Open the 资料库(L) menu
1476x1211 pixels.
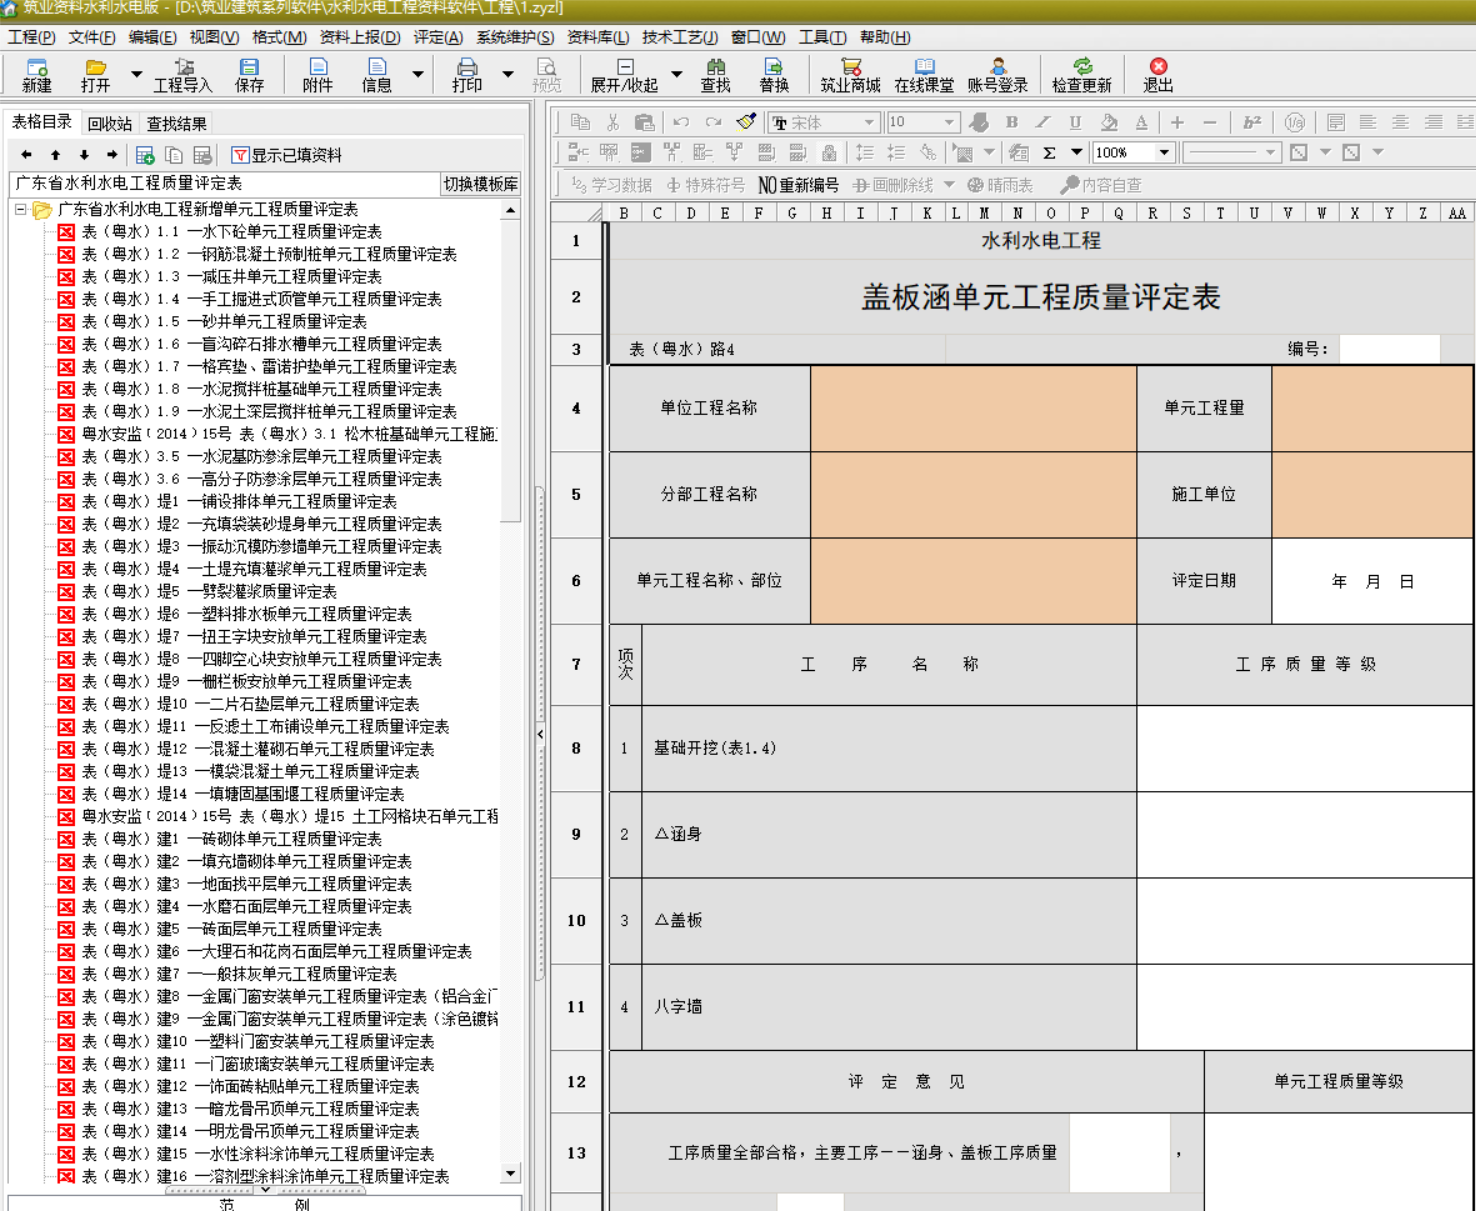[598, 37]
